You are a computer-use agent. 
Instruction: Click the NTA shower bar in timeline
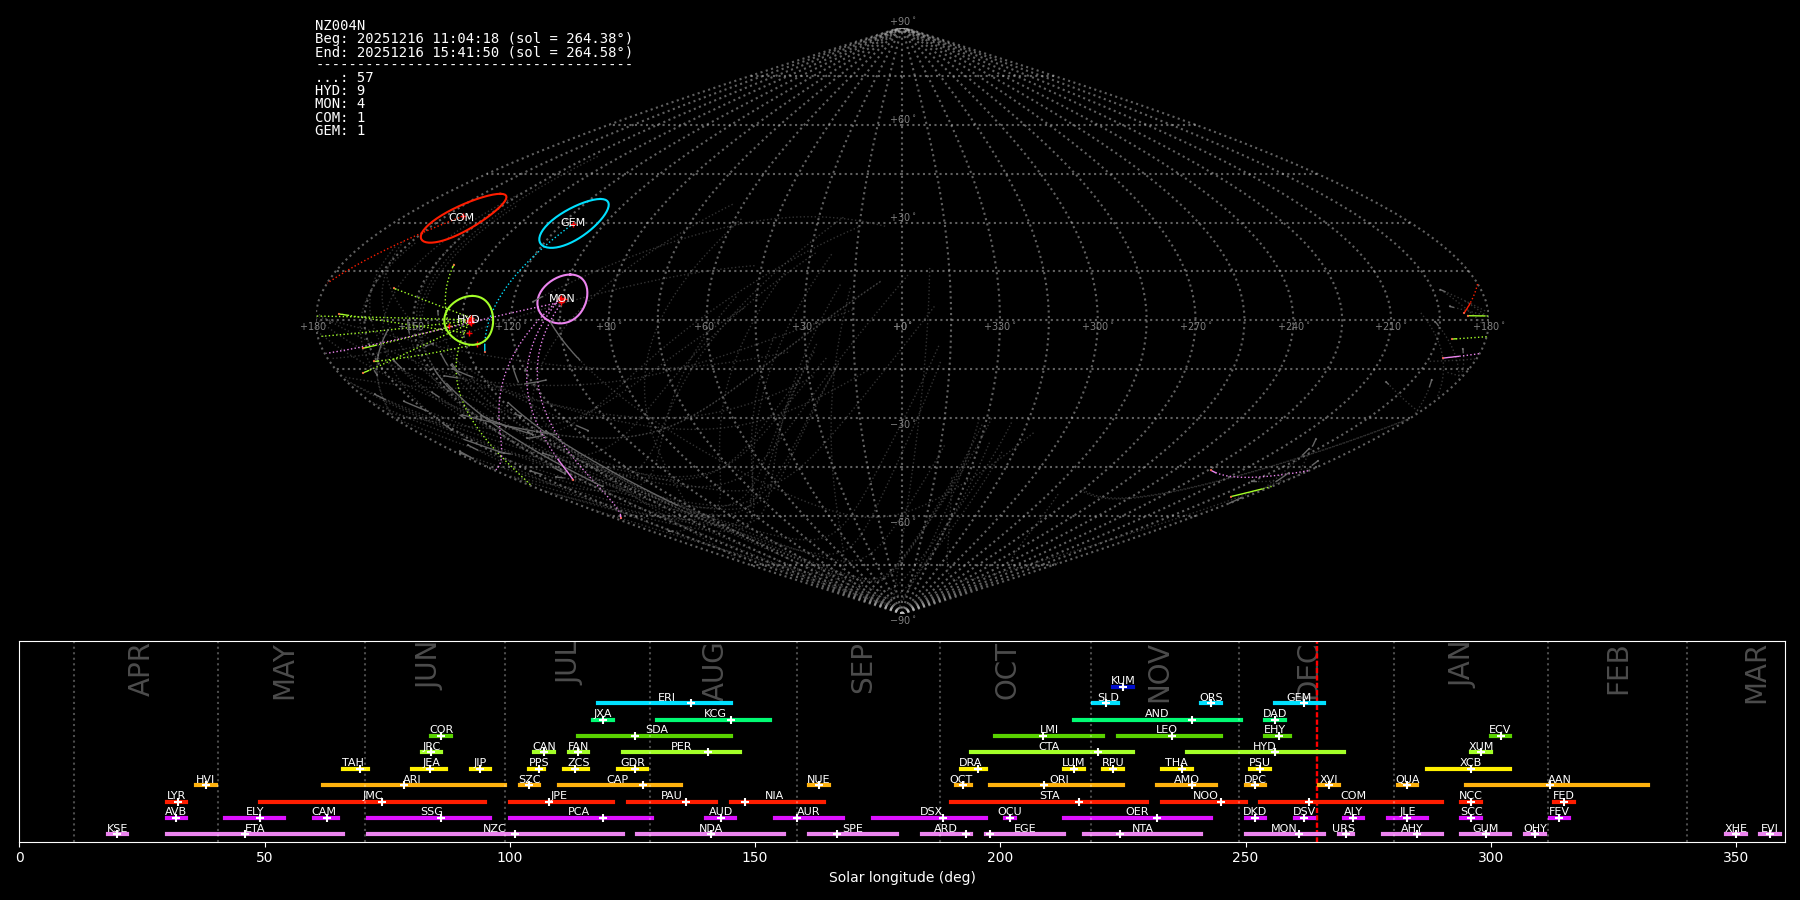(1142, 834)
